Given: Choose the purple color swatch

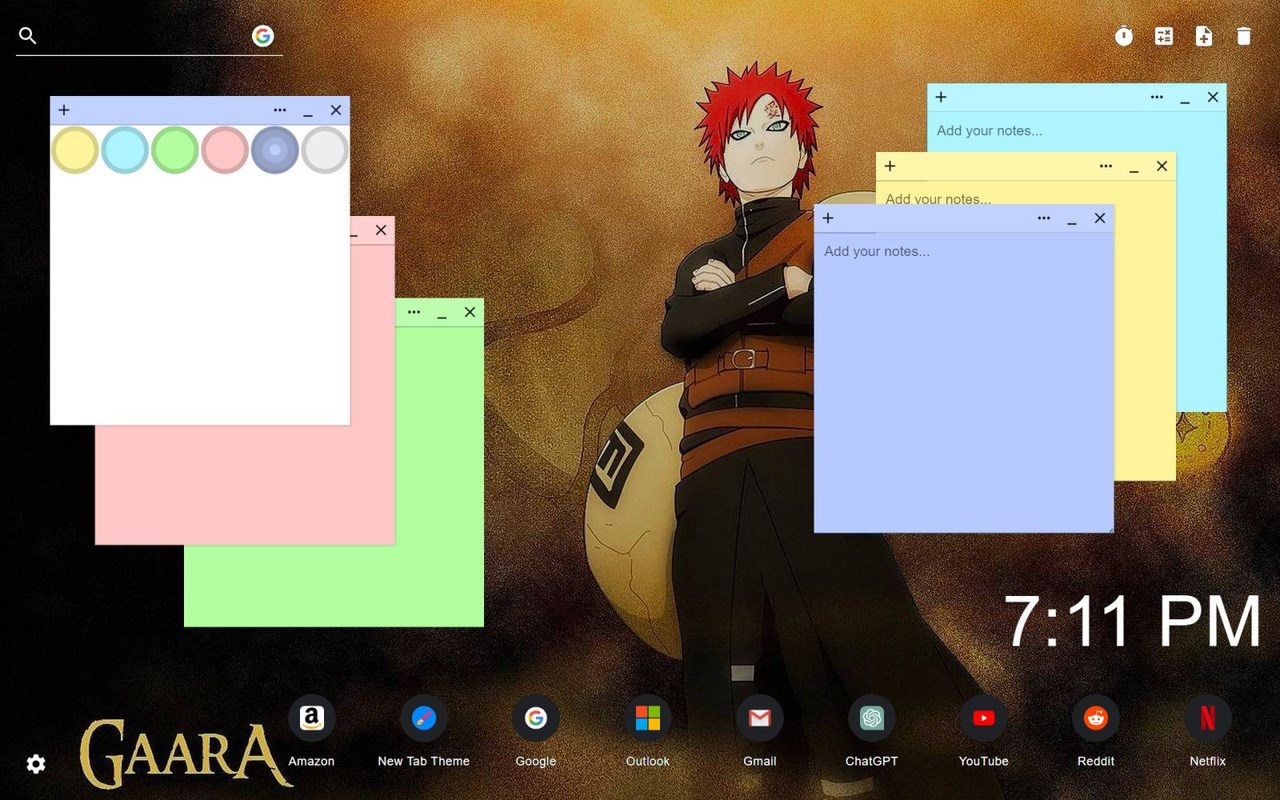Looking at the screenshot, I should coord(275,150).
